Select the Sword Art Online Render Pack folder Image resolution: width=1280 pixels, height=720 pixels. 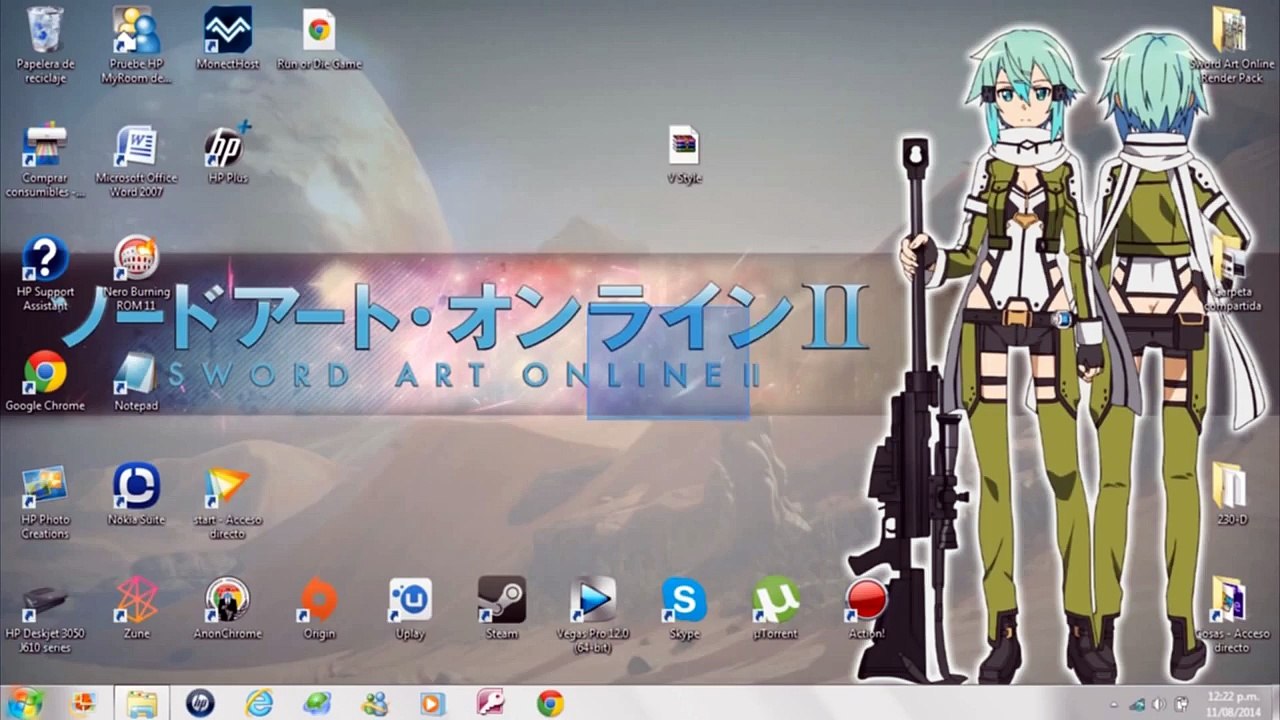click(x=1232, y=45)
